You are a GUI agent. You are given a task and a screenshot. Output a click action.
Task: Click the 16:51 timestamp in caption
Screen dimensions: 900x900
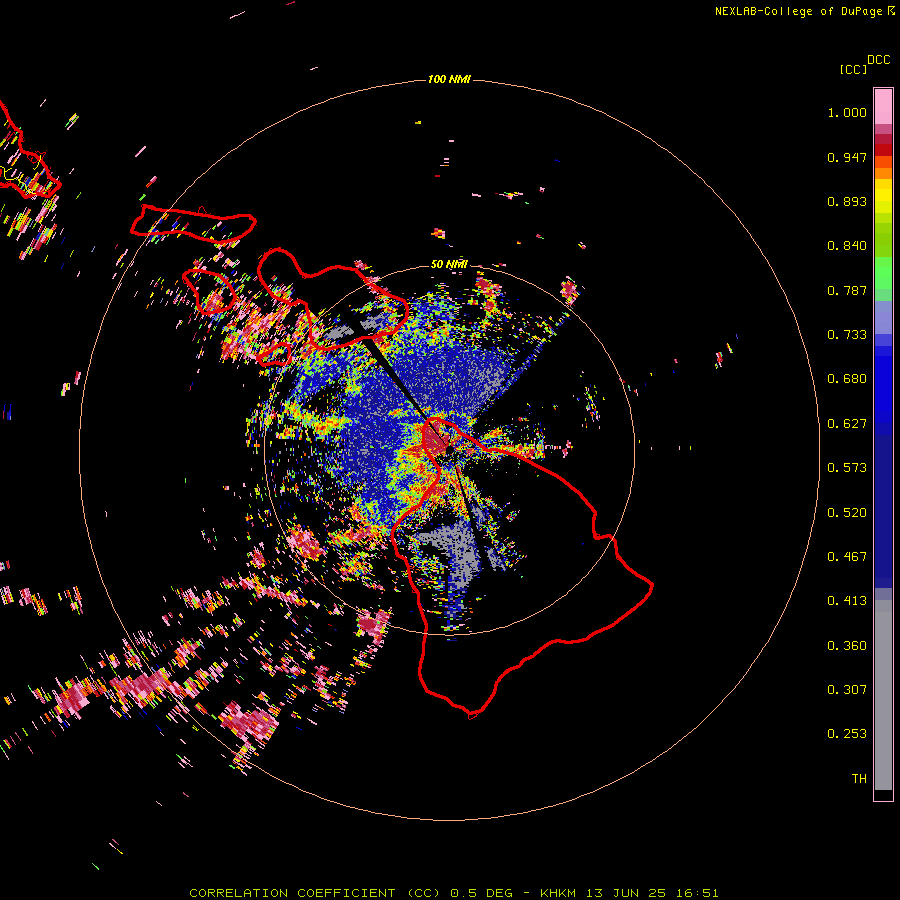(x=697, y=893)
